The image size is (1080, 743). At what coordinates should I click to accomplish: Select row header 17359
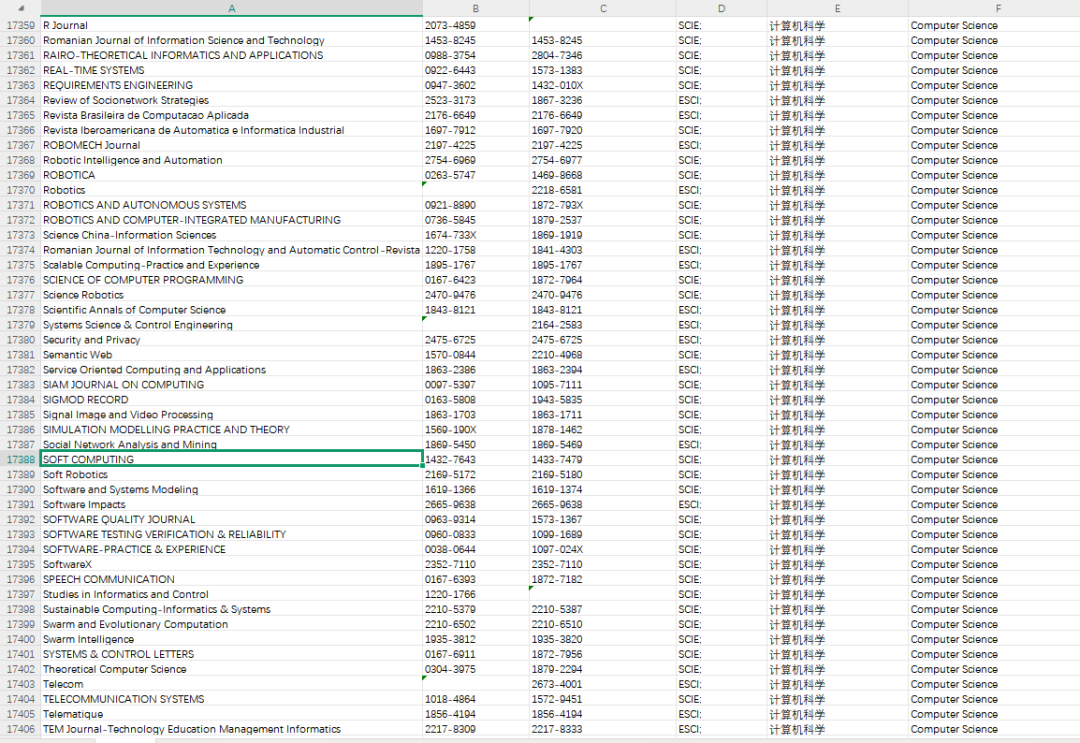tap(20, 25)
